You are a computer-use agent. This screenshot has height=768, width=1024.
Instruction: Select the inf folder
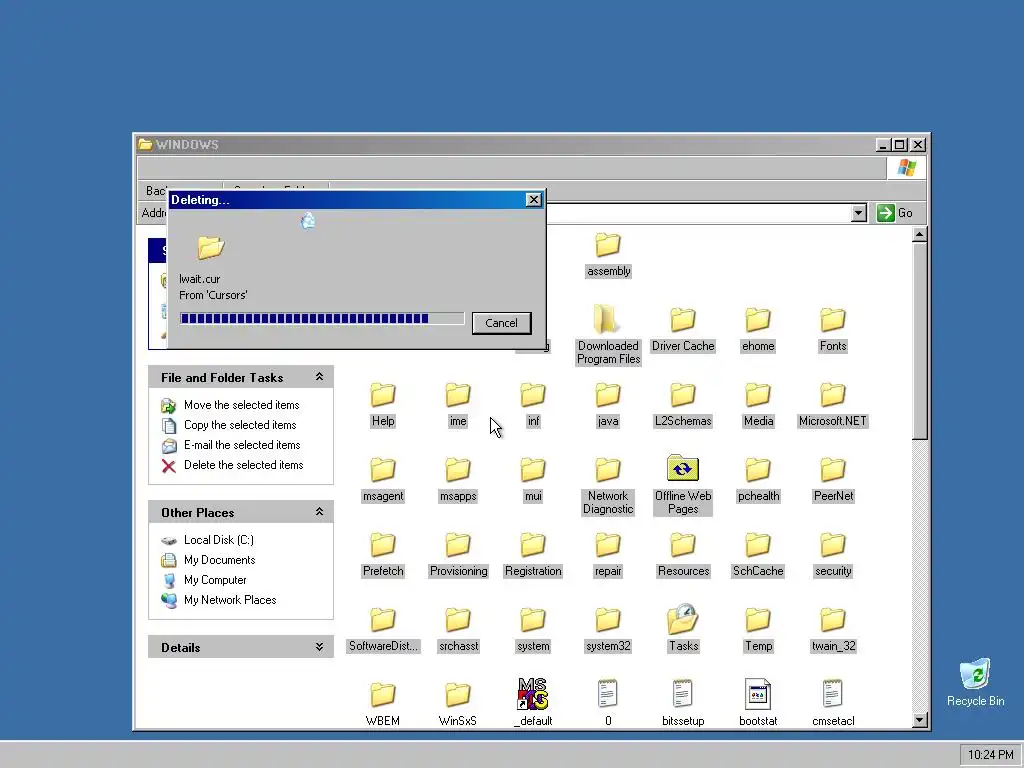[x=533, y=405]
